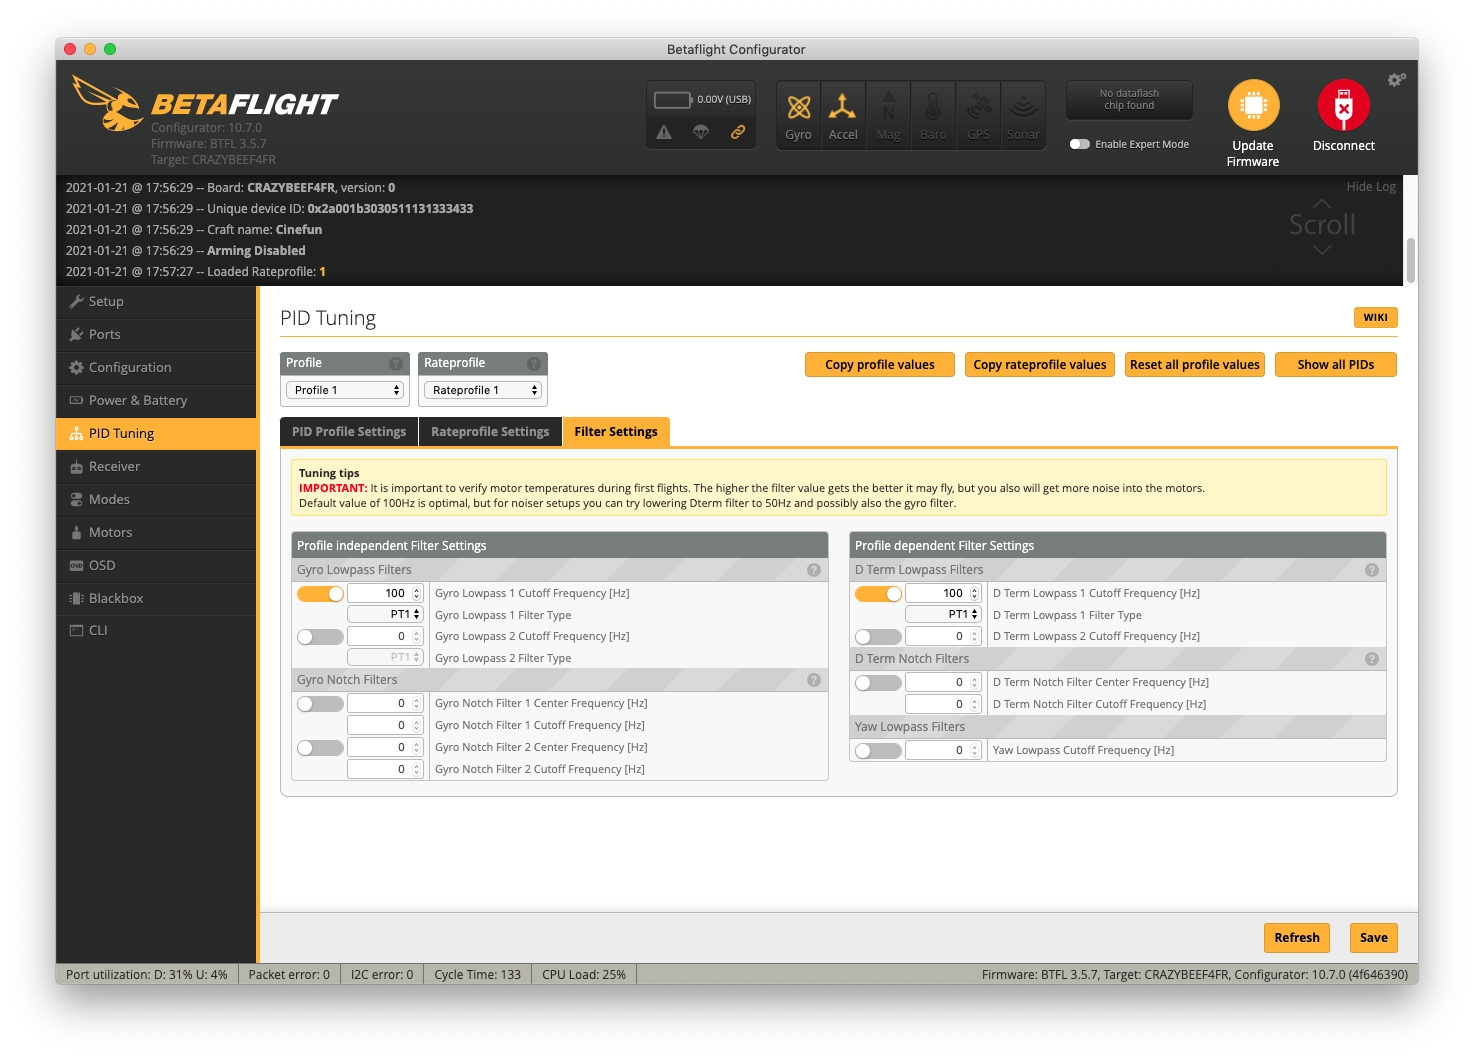The height and width of the screenshot is (1058, 1474).
Task: Open help for D Term Notch Filters
Action: click(1372, 659)
